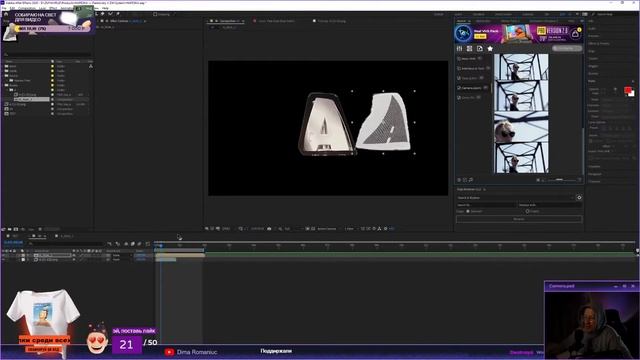This screenshot has height=360, width=640.
Task: Open the sliders settings icon in the plugin panel
Action: coord(460,49)
